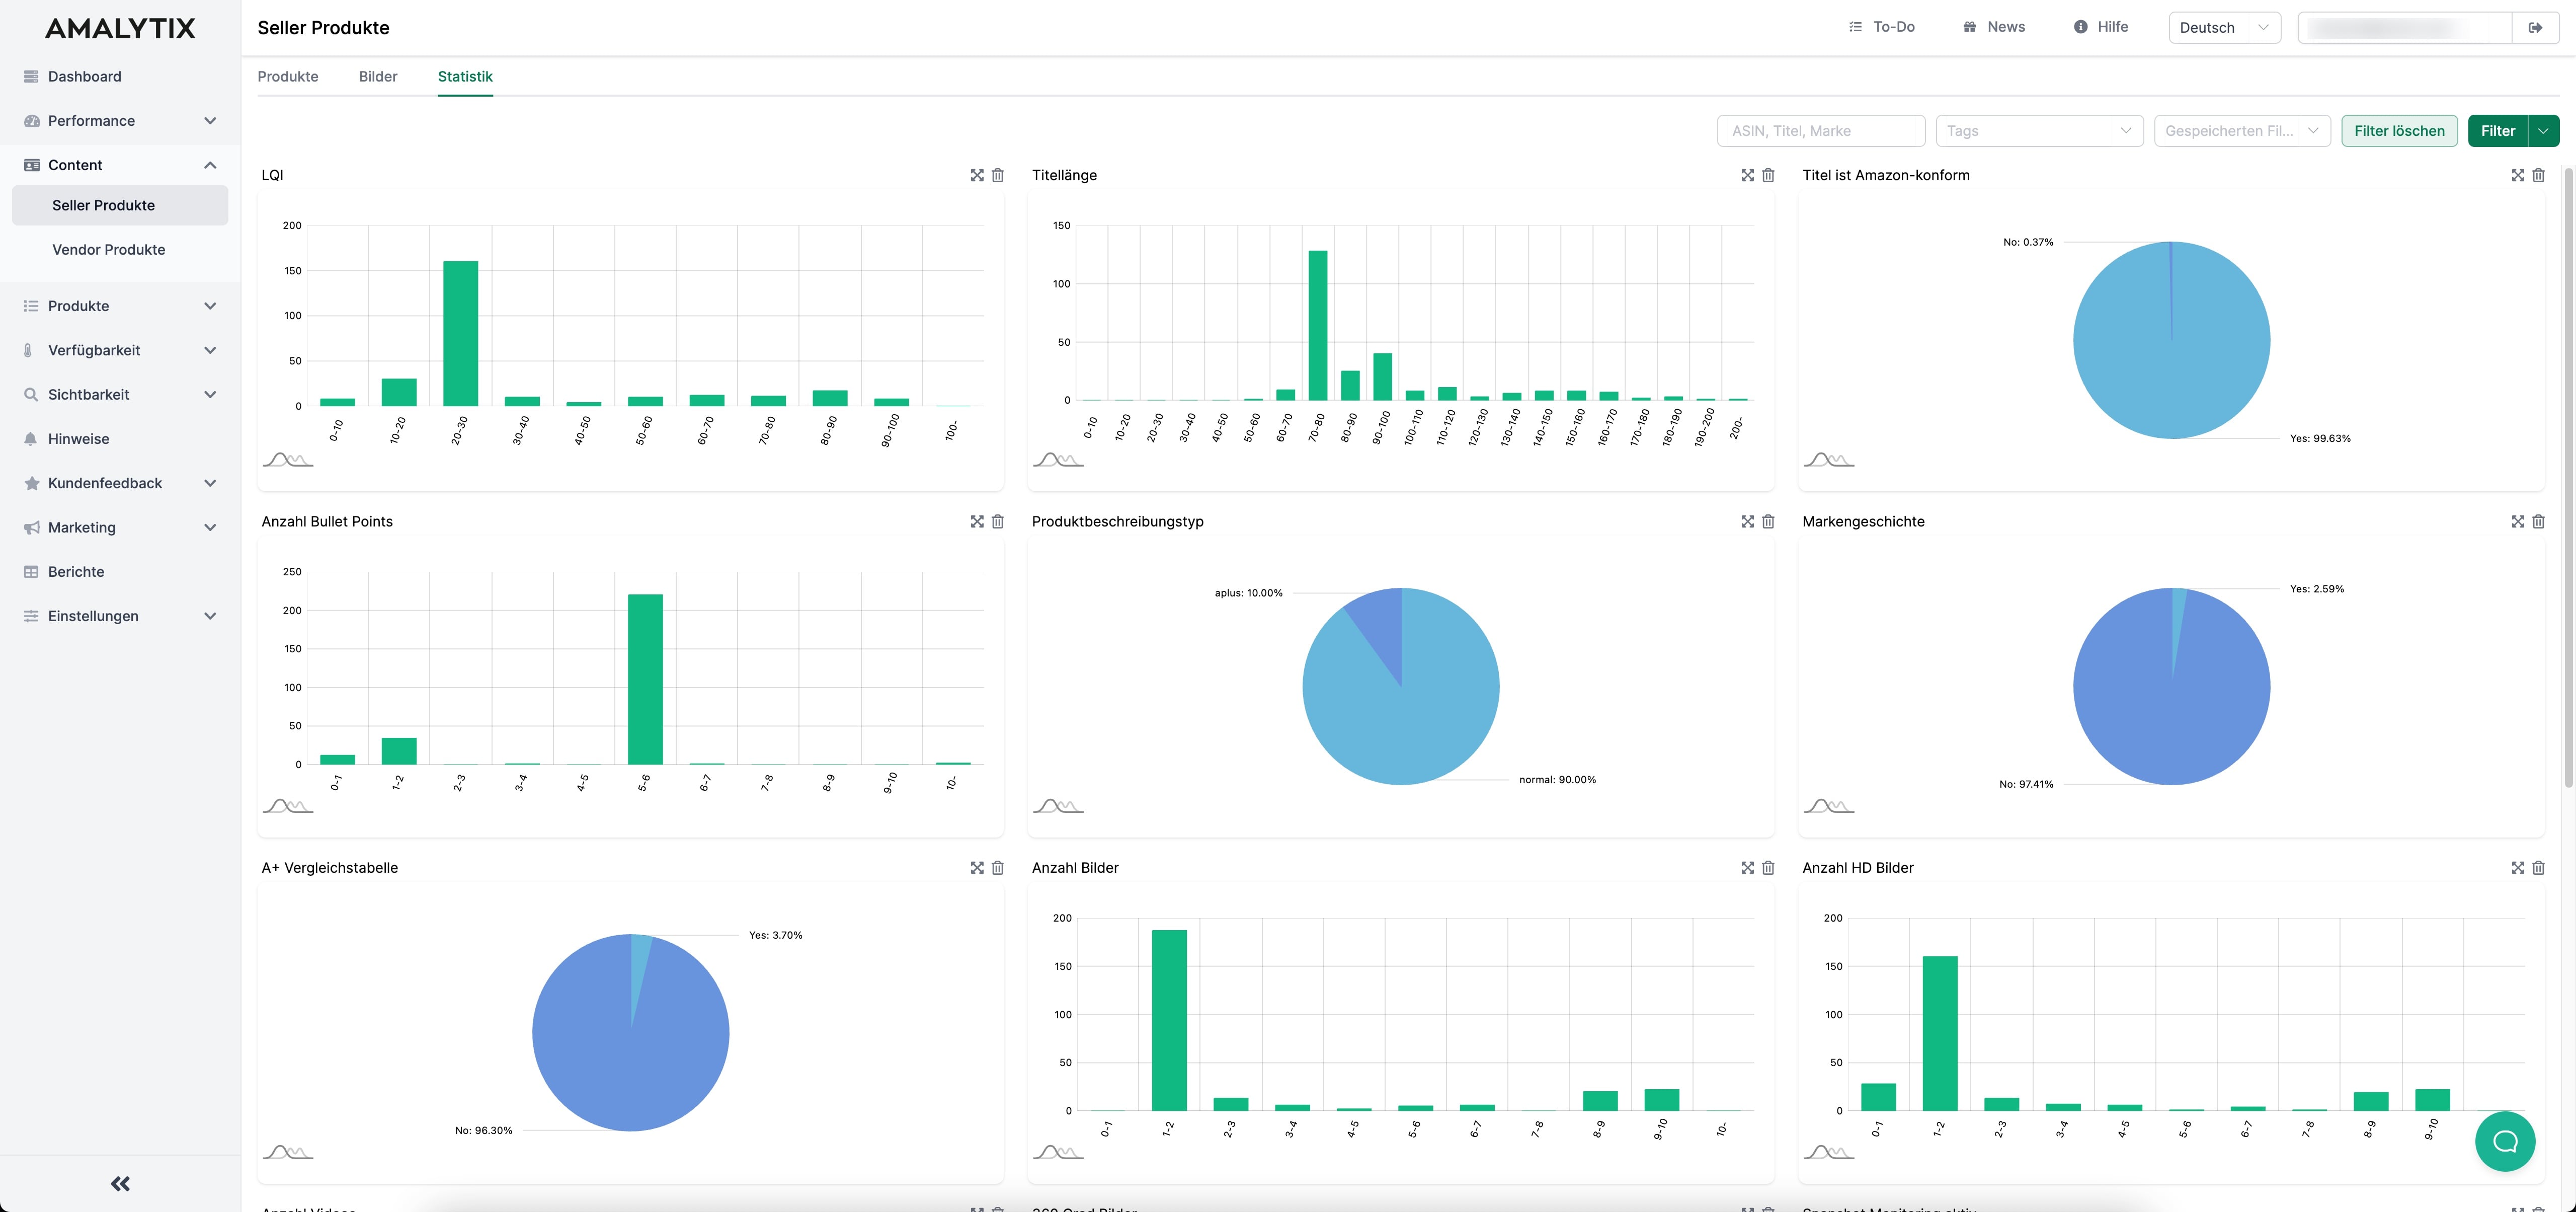Open the chat support bubble
Image resolution: width=2576 pixels, height=1212 pixels.
coord(2504,1141)
